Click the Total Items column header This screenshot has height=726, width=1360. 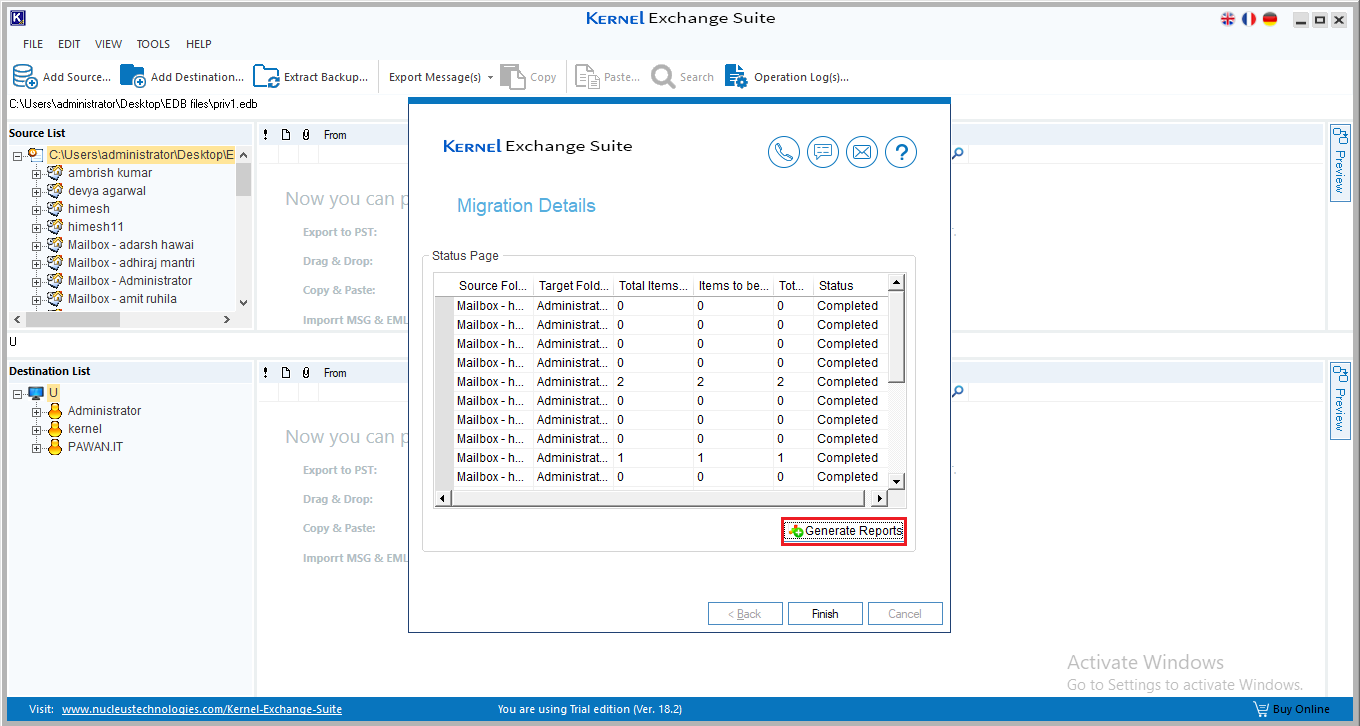[x=653, y=286]
